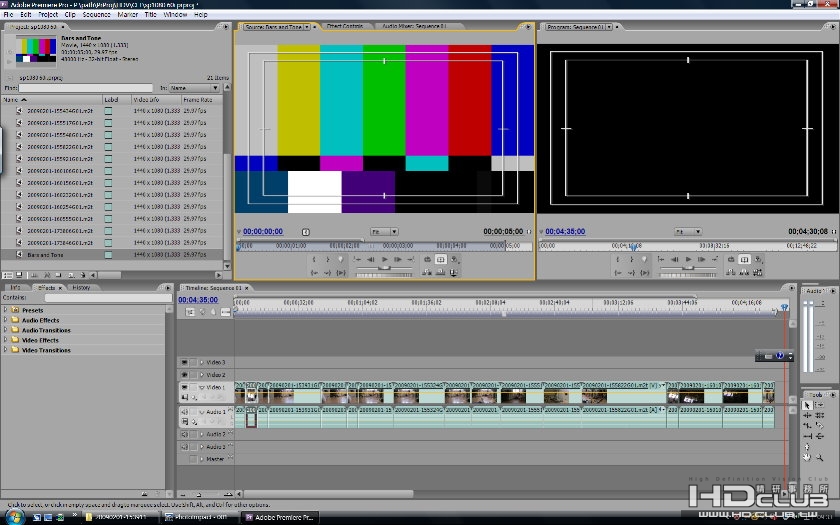
Task: Mute Audio 2 track speaker toggle
Action: pyautogui.click(x=184, y=434)
